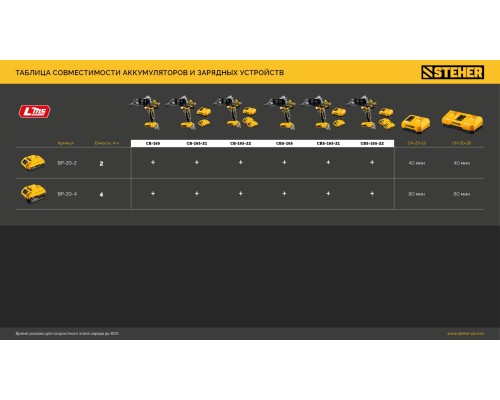
Task: Click the first drill image without batteries
Action: point(146,112)
